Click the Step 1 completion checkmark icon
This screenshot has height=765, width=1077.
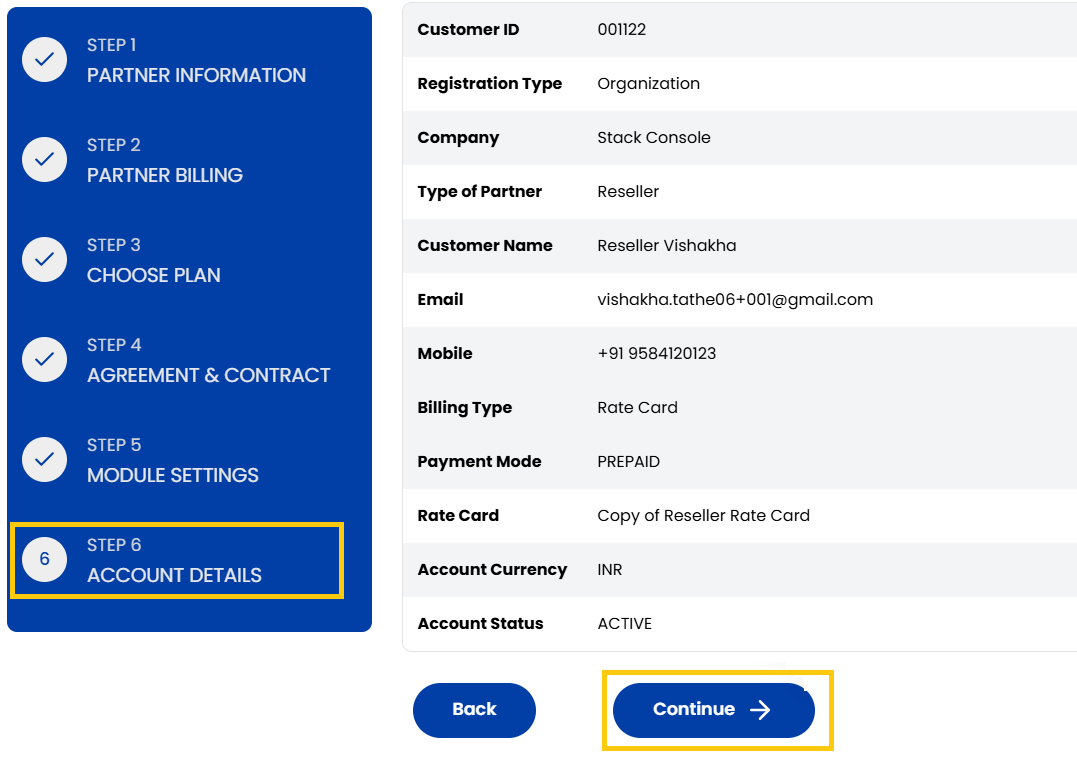44,59
